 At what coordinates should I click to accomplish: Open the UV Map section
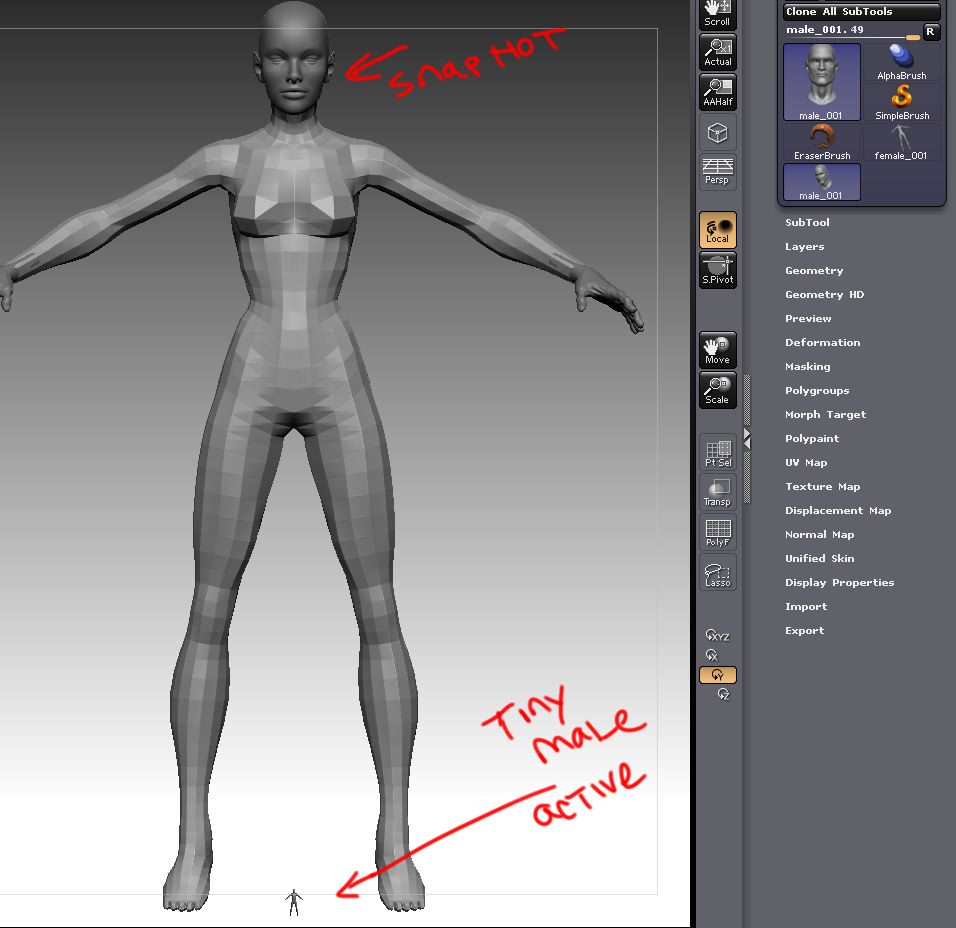(806, 463)
